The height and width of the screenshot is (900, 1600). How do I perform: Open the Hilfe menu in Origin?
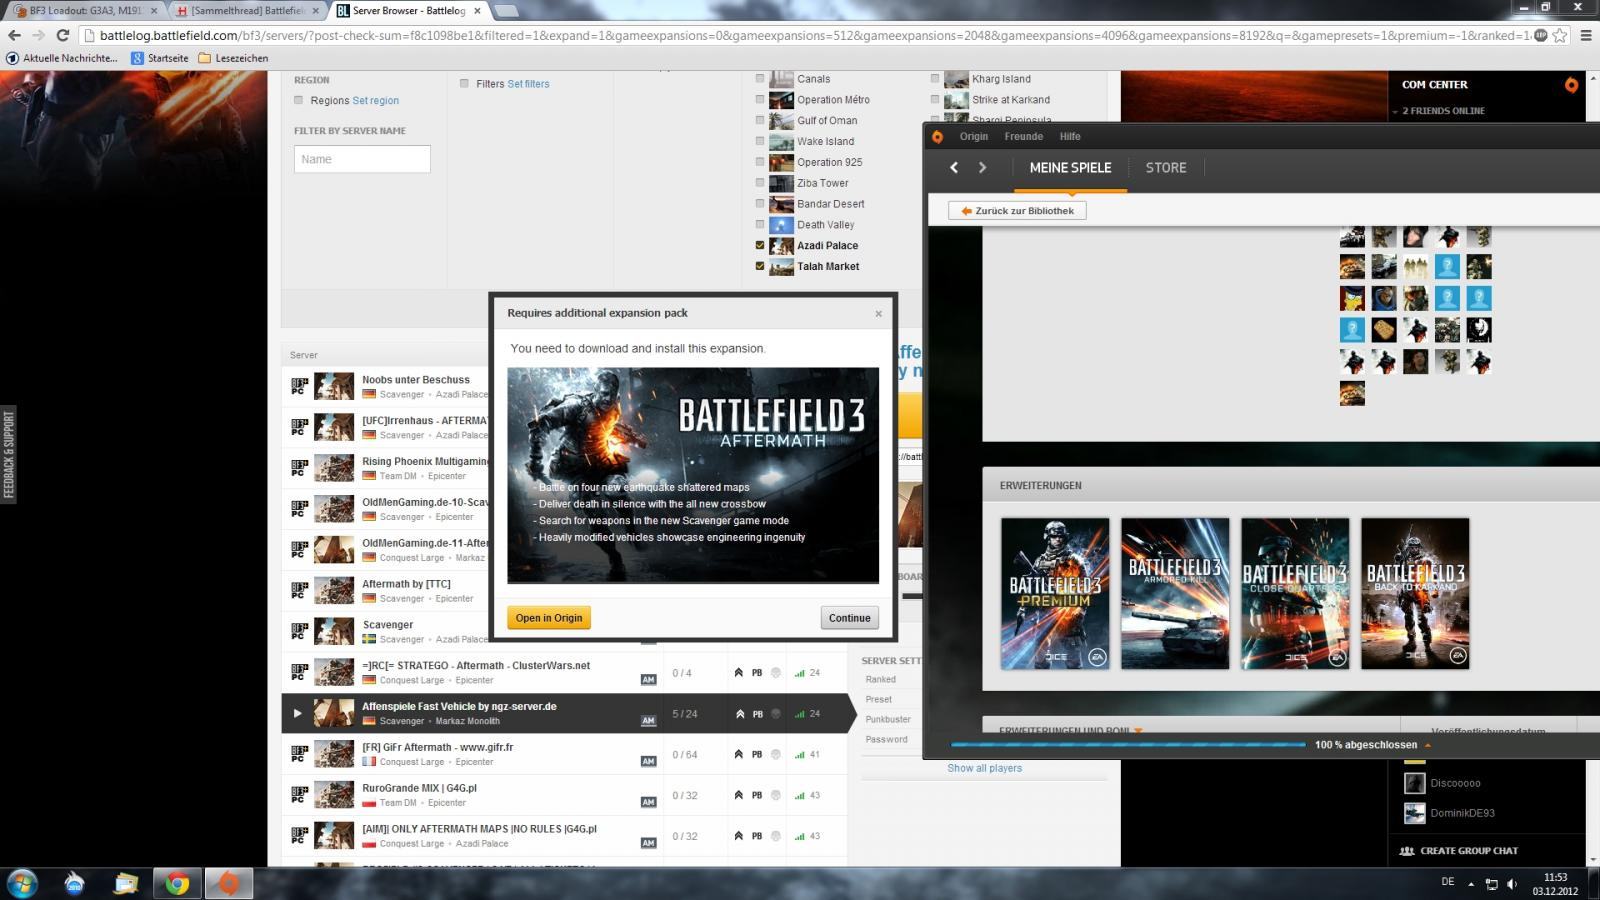point(1070,137)
